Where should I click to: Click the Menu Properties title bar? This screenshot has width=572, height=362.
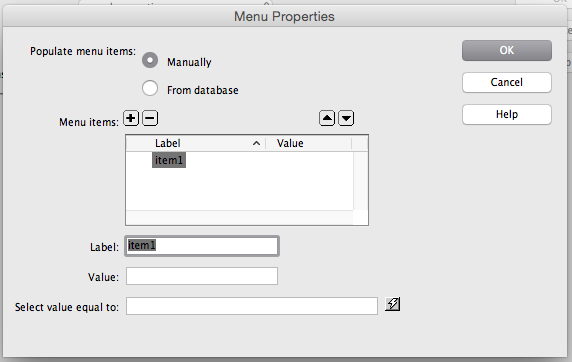click(x=285, y=16)
